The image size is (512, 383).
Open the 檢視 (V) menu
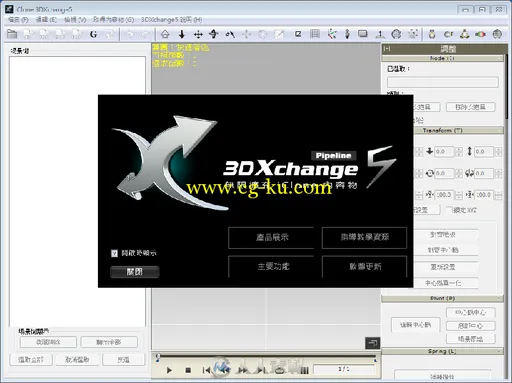pos(75,20)
